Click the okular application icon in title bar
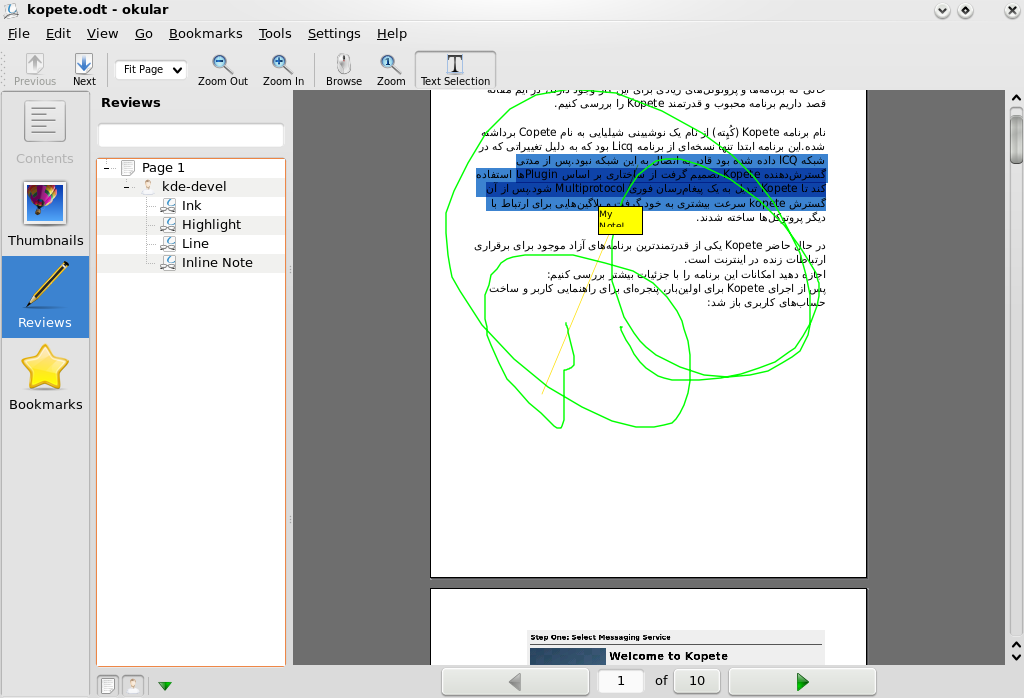1024x698 pixels. click(x=11, y=10)
